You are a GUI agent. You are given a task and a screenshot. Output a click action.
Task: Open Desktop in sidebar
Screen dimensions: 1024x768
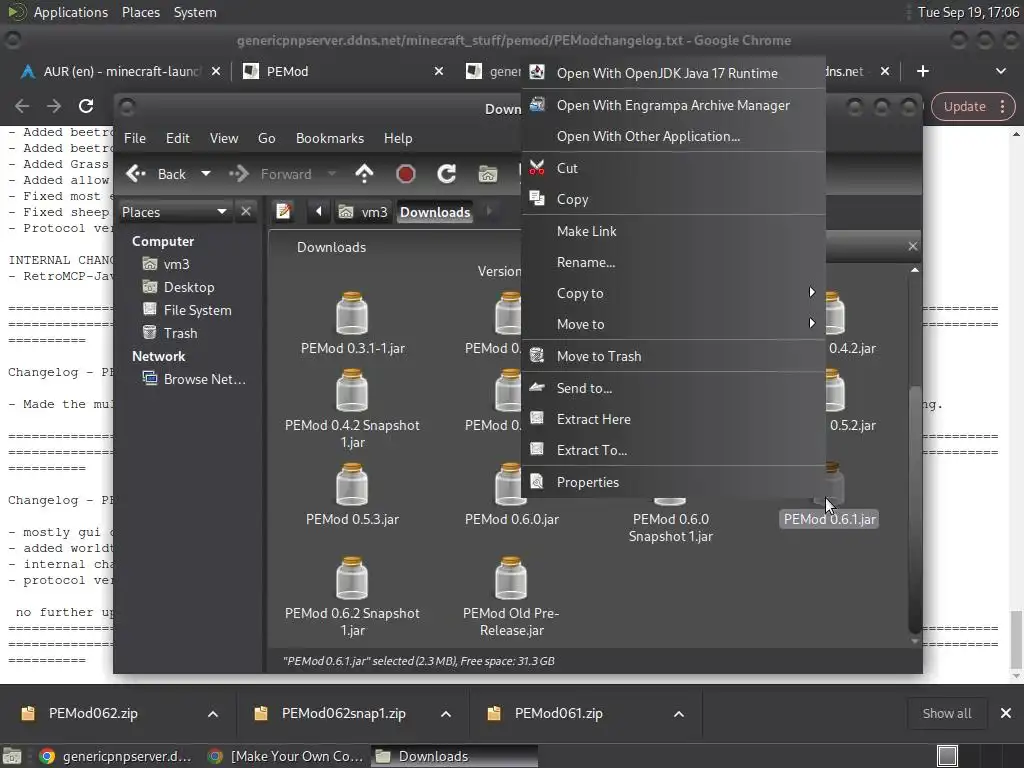[179, 287]
